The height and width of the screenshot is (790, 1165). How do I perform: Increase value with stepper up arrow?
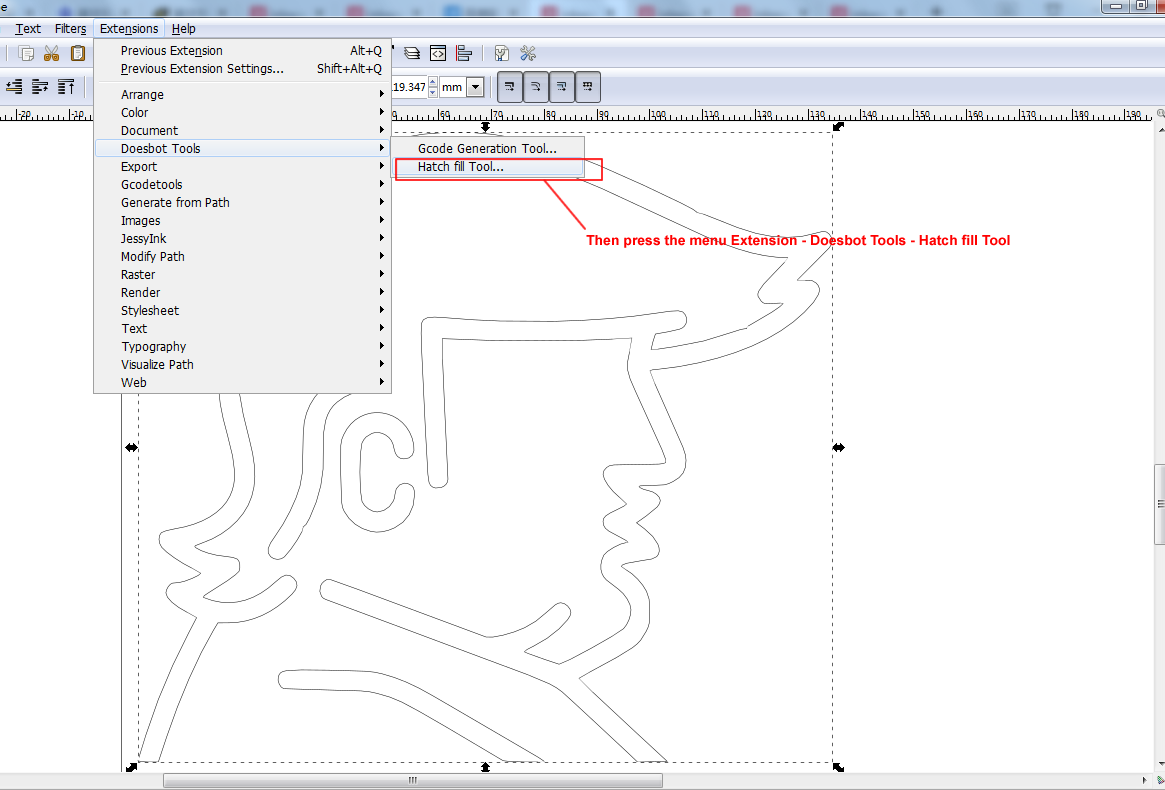click(433, 82)
